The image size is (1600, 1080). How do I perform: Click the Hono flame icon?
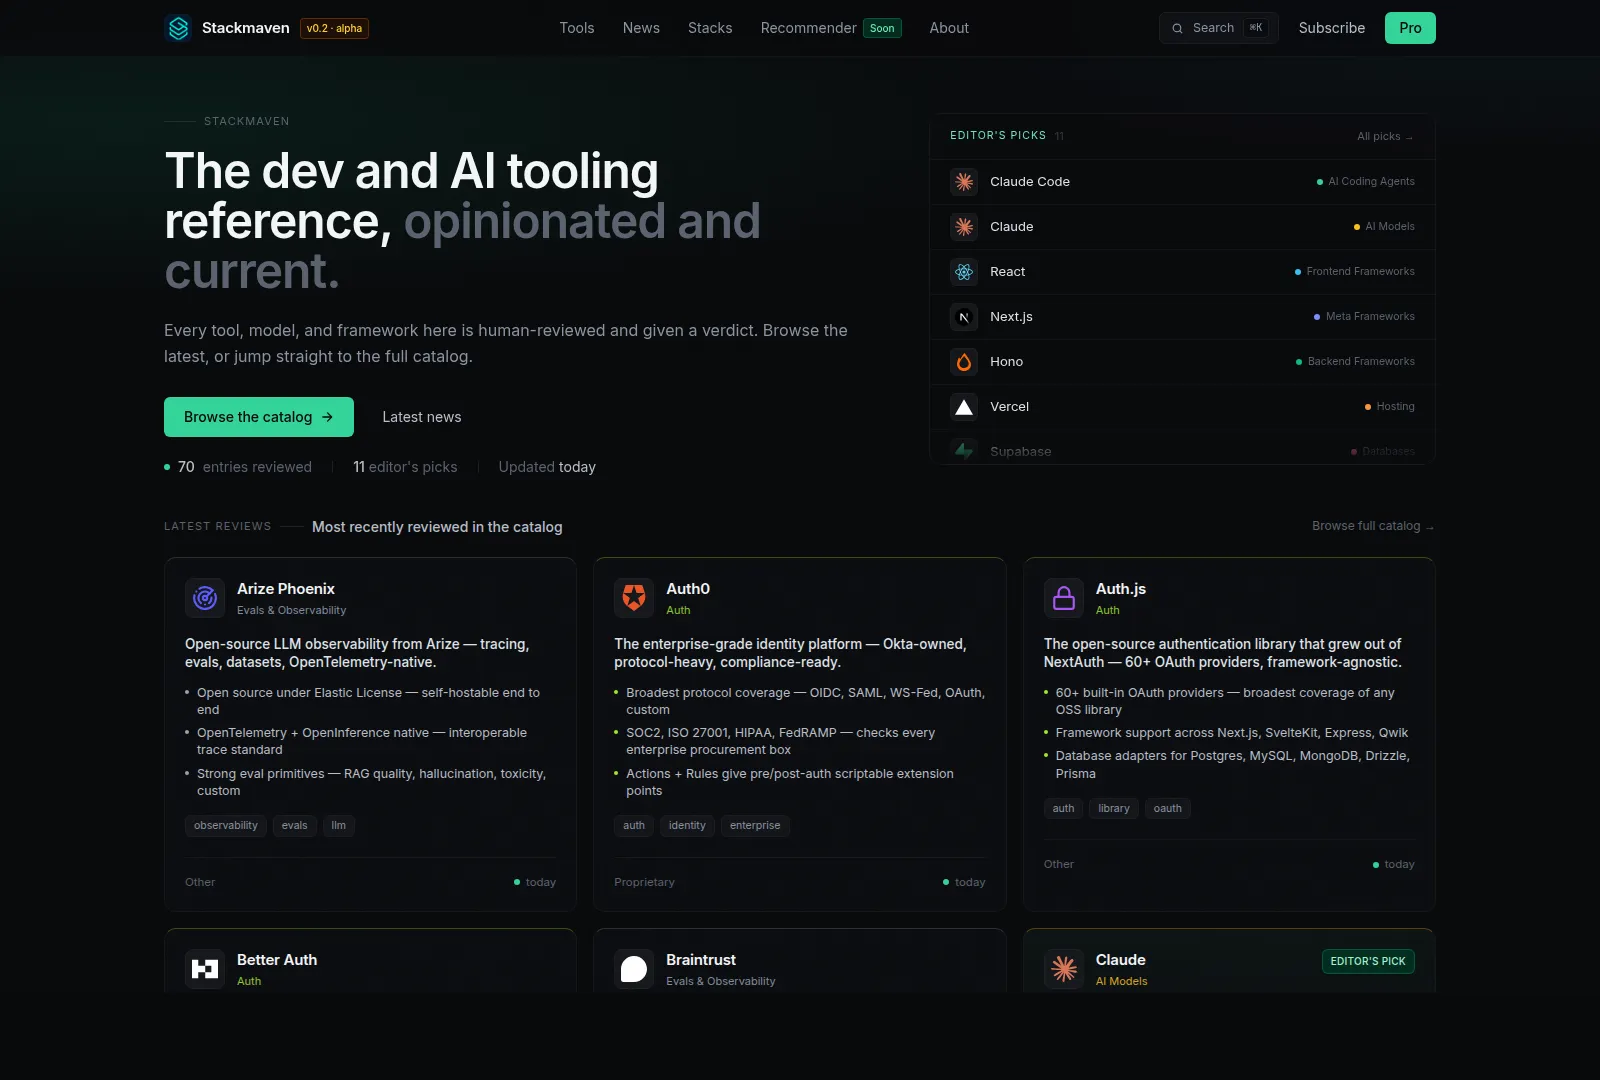coord(964,362)
